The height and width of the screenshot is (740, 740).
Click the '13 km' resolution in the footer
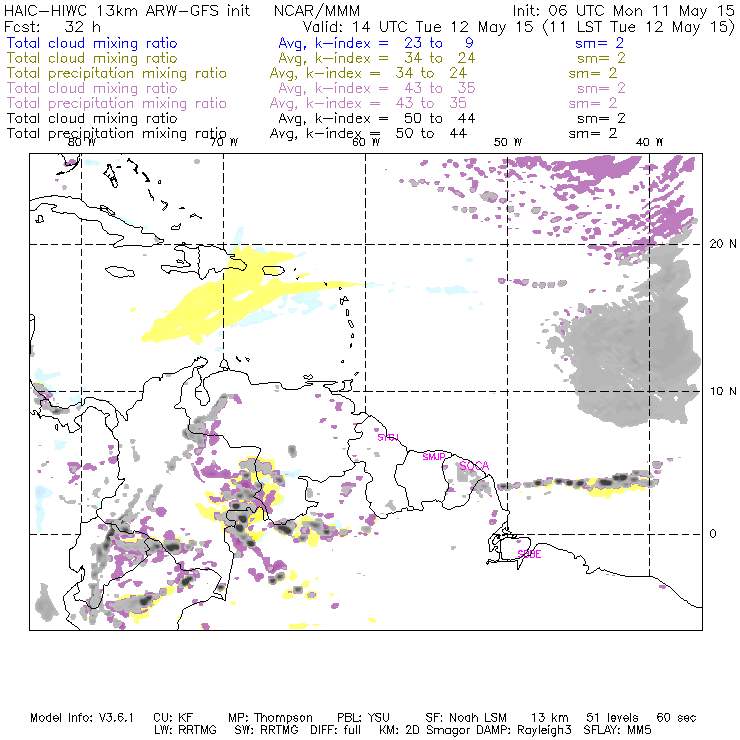pyautogui.click(x=550, y=718)
